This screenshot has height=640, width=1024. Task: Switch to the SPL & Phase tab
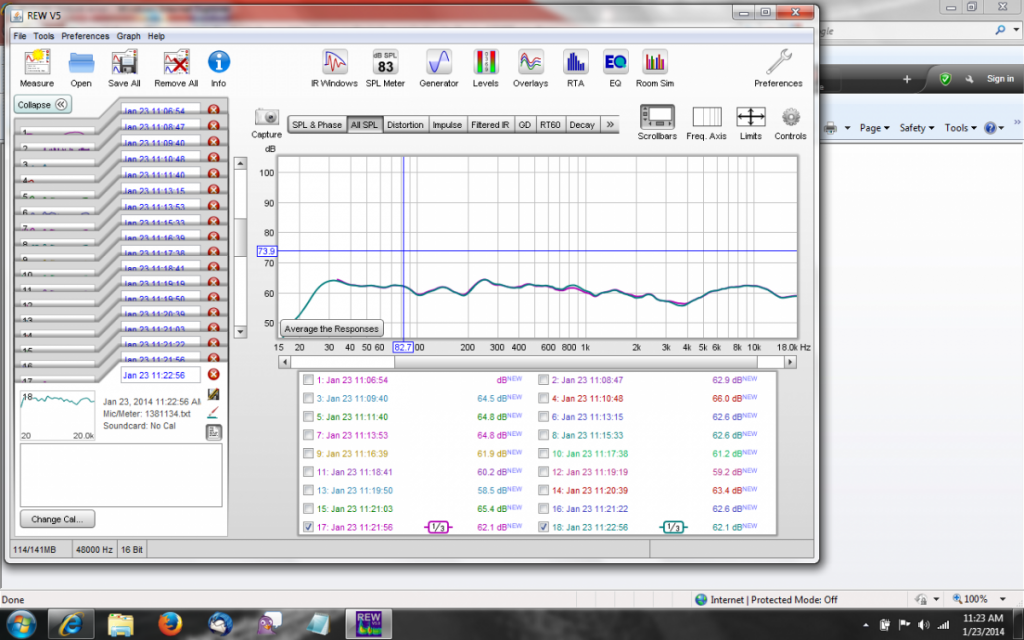tap(317, 125)
